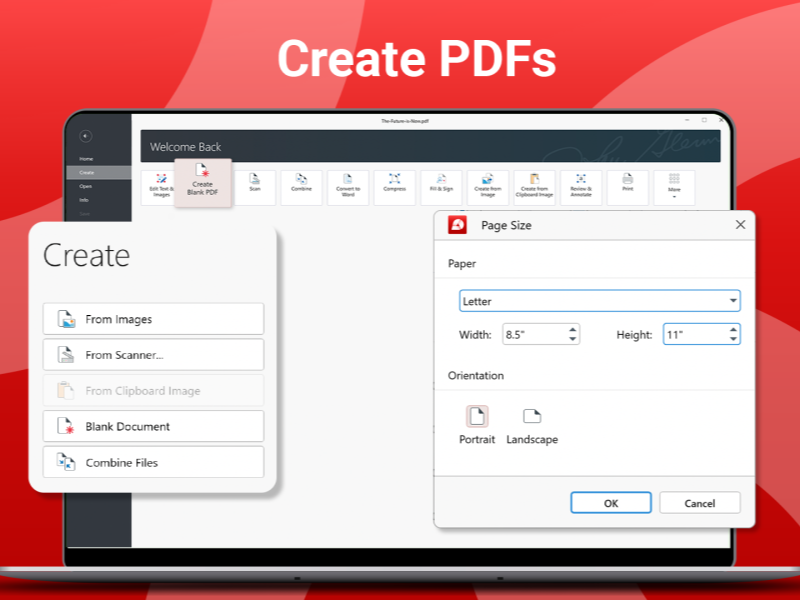Launch the Fill & Sign tool
The image size is (800, 600).
click(441, 187)
